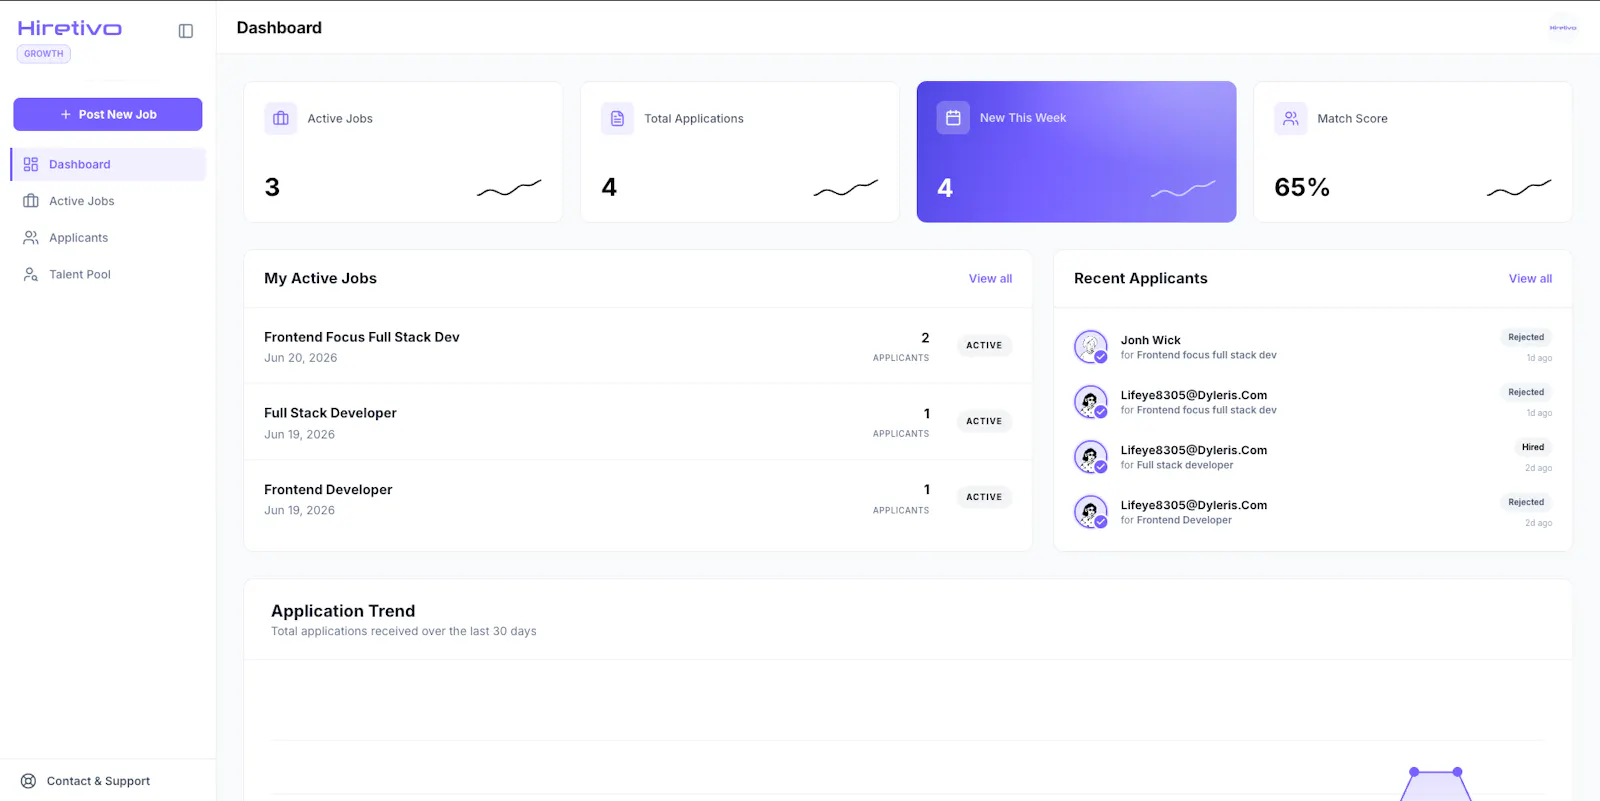The height and width of the screenshot is (801, 1600).
Task: Click the Application Trend heading
Action: pyautogui.click(x=343, y=611)
